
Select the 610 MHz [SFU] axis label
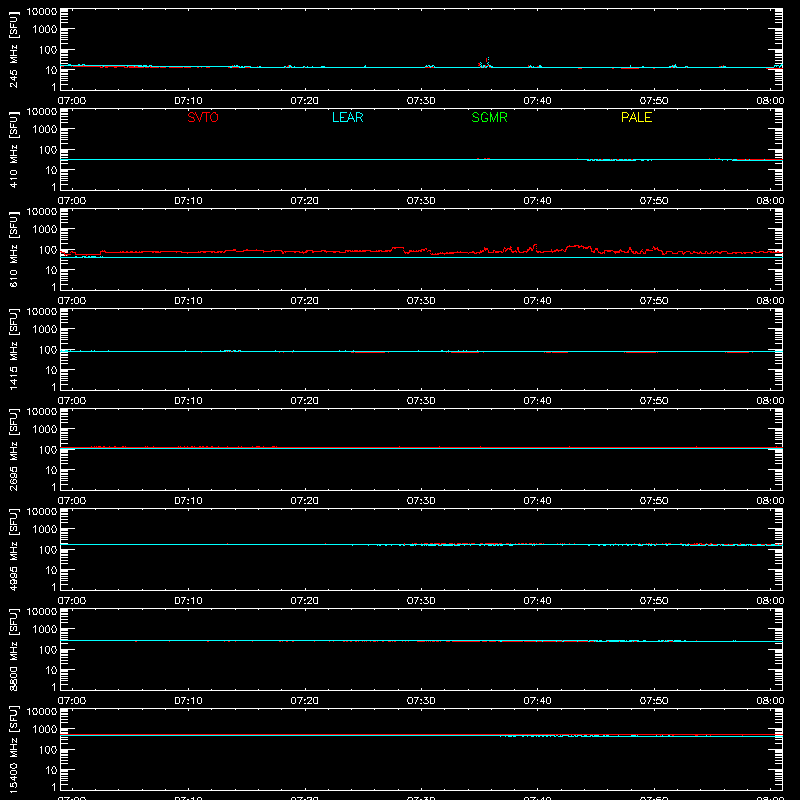click(x=13, y=249)
